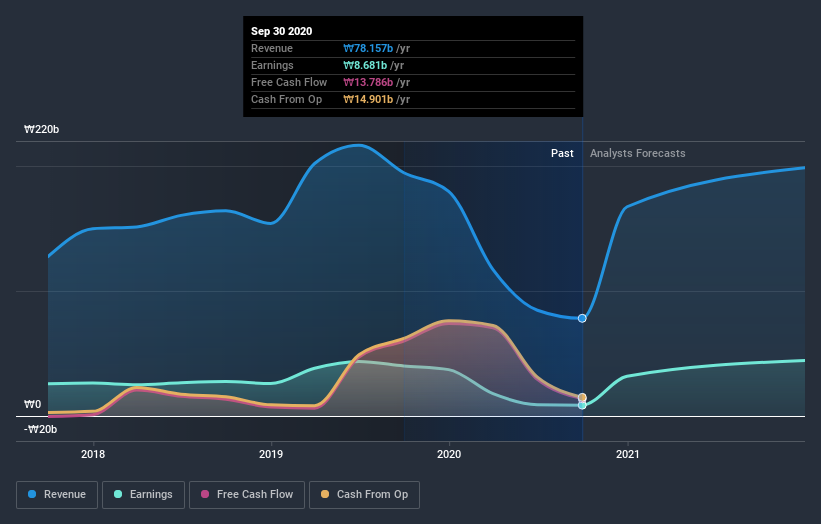Toggle the Earnings legend button
Screen dimensions: 821x524
click(143, 495)
